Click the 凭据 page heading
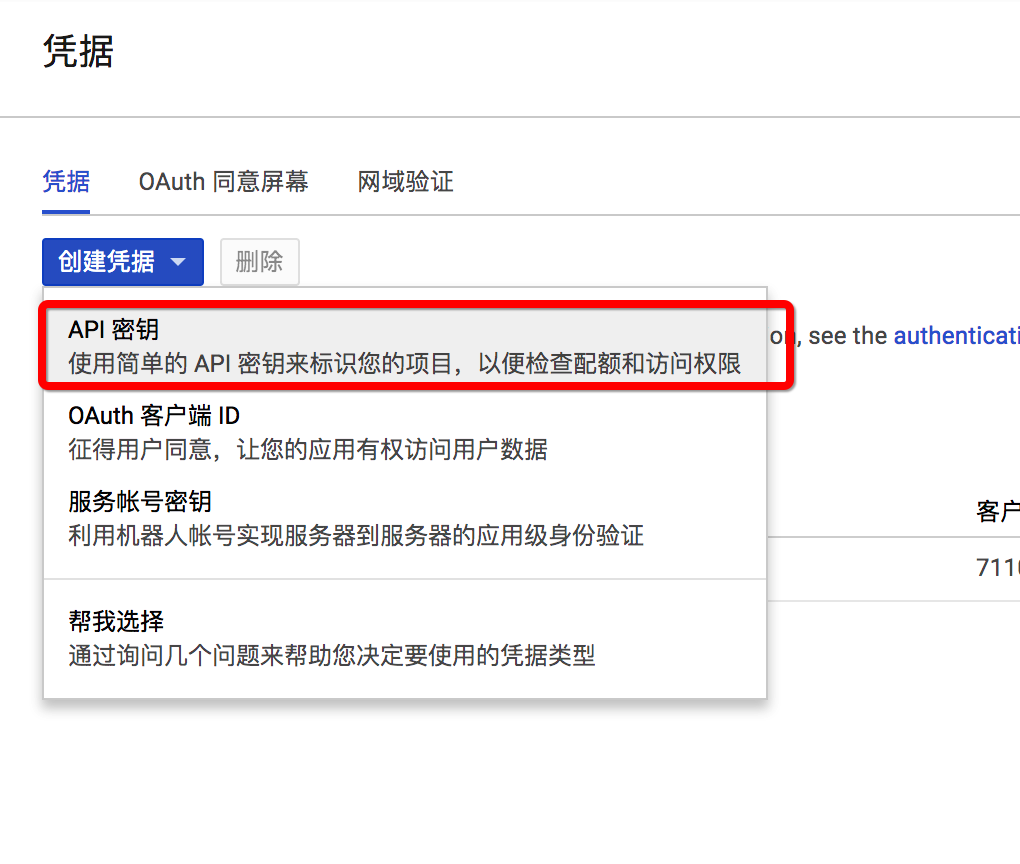 78,51
